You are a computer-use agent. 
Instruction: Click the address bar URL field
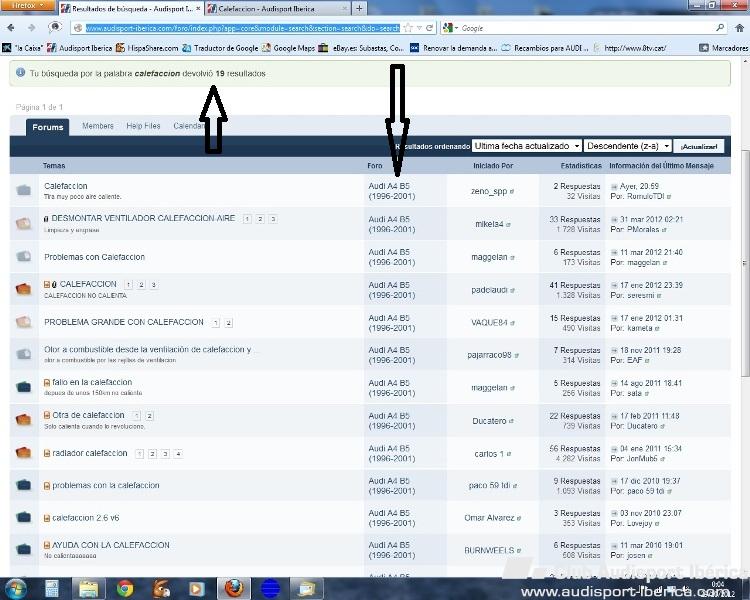[x=243, y=28]
